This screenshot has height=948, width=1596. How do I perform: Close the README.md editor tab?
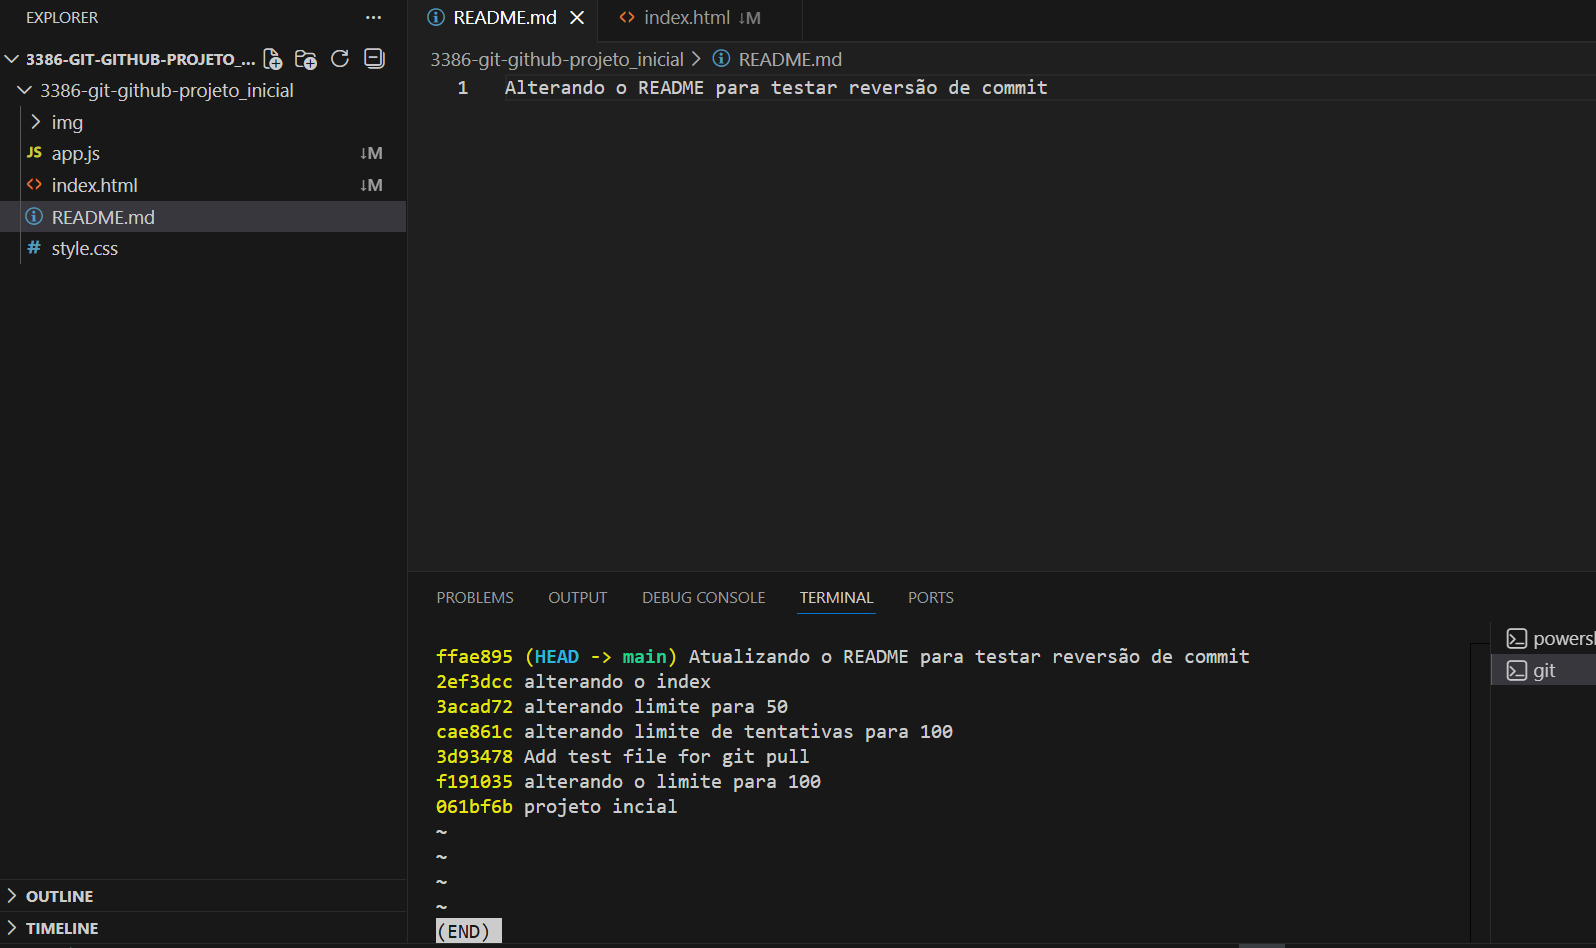(x=577, y=18)
